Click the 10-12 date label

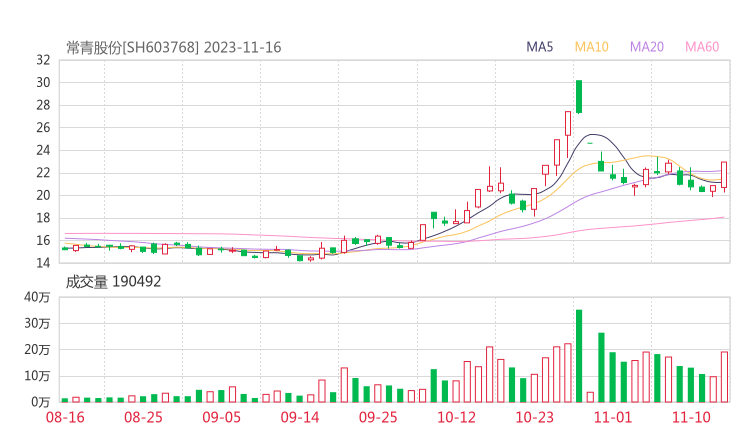[x=456, y=417]
